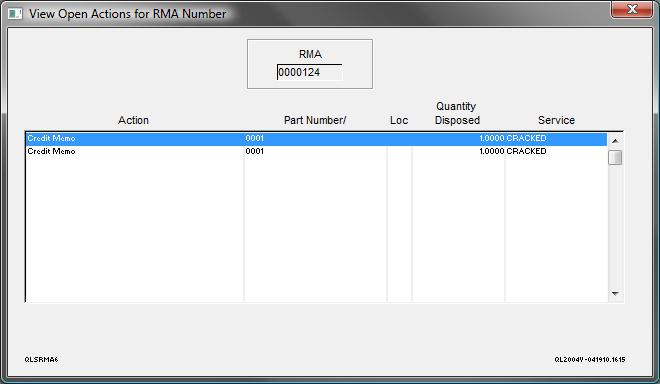
Task: Click the Loc column header
Action: (x=399, y=120)
